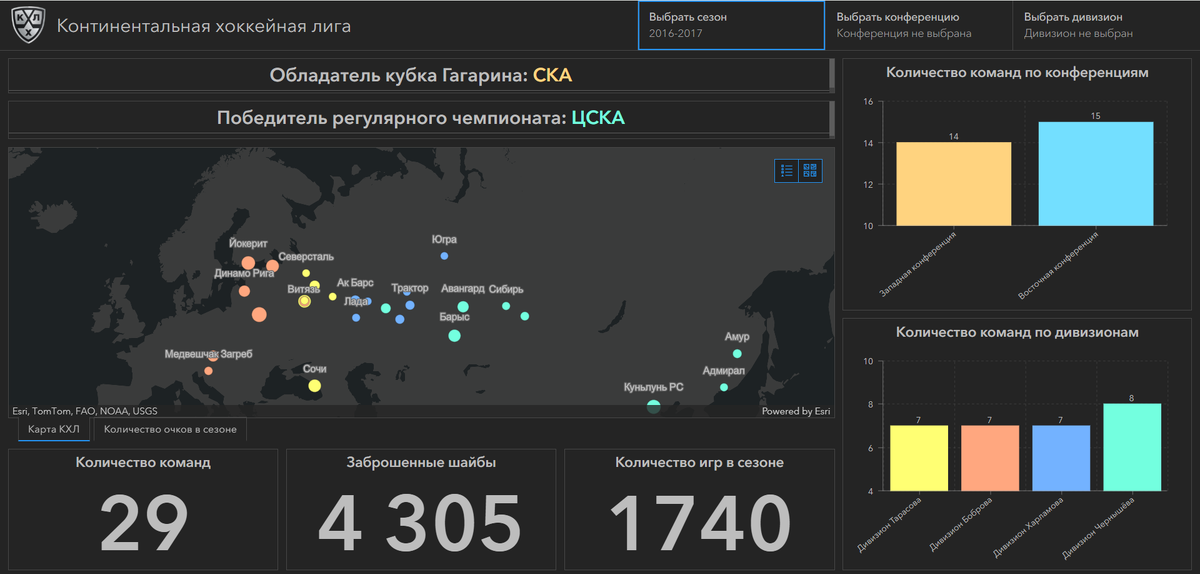Click the 'Заброшенные шайбы' card heading
The image size is (1200, 574).
[421, 463]
